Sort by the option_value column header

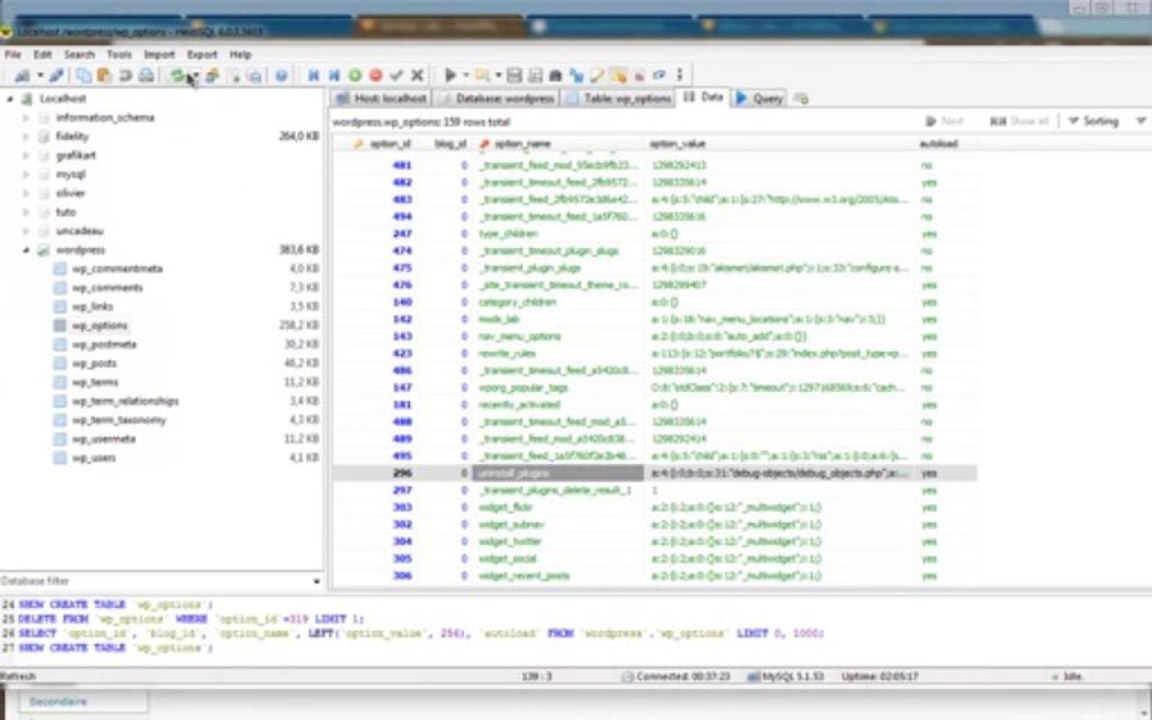(677, 144)
